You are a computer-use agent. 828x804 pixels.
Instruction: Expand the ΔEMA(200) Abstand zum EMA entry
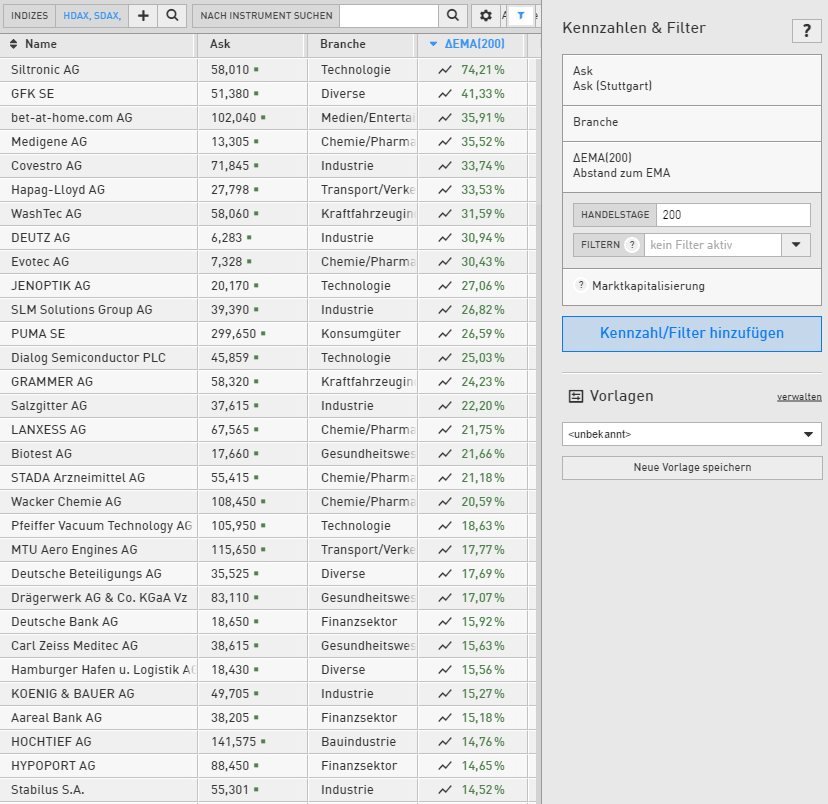(691, 165)
